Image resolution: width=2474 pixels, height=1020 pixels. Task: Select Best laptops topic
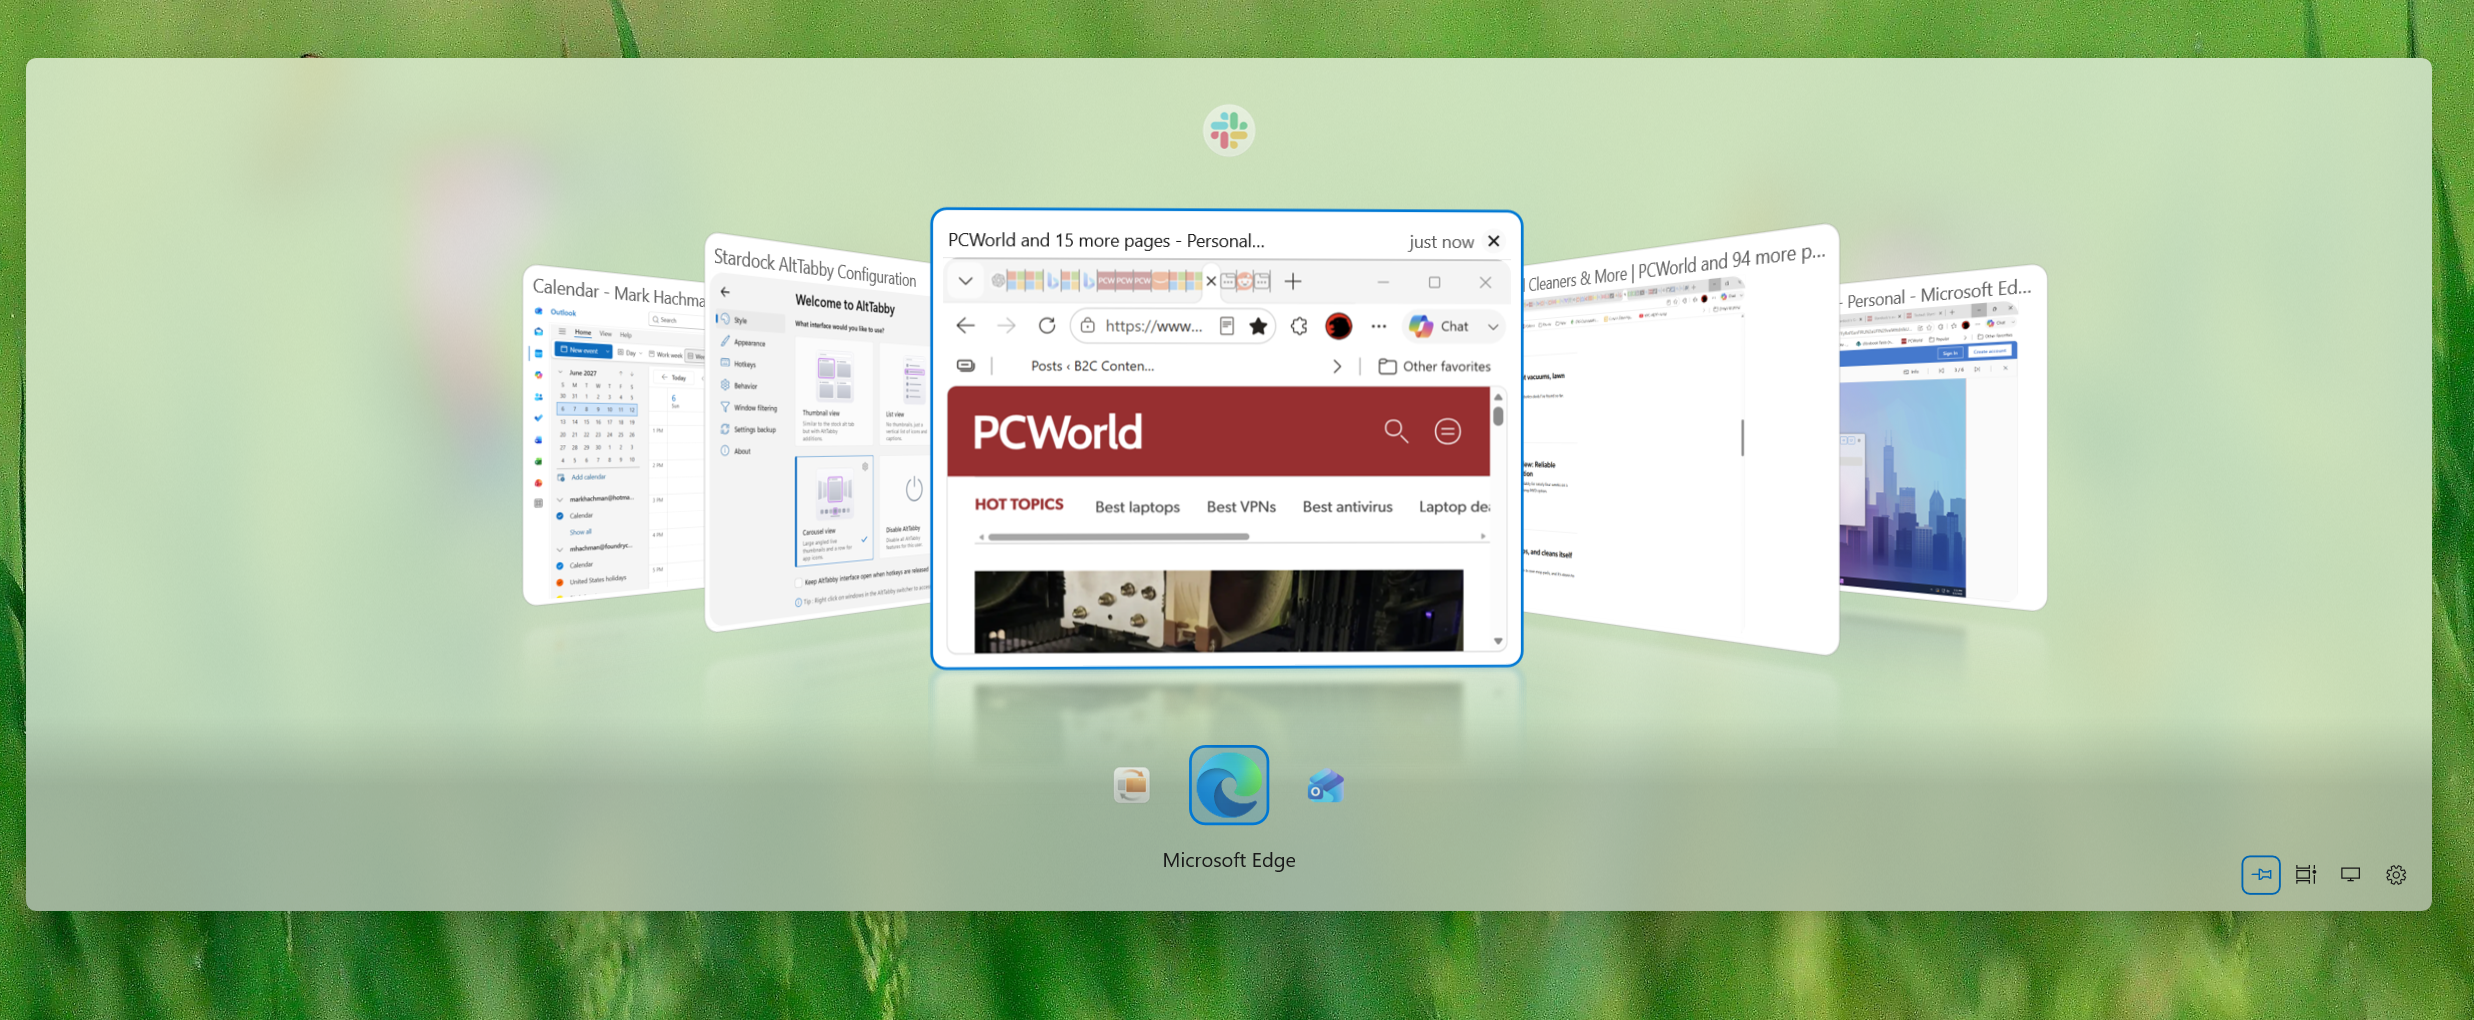(1137, 507)
